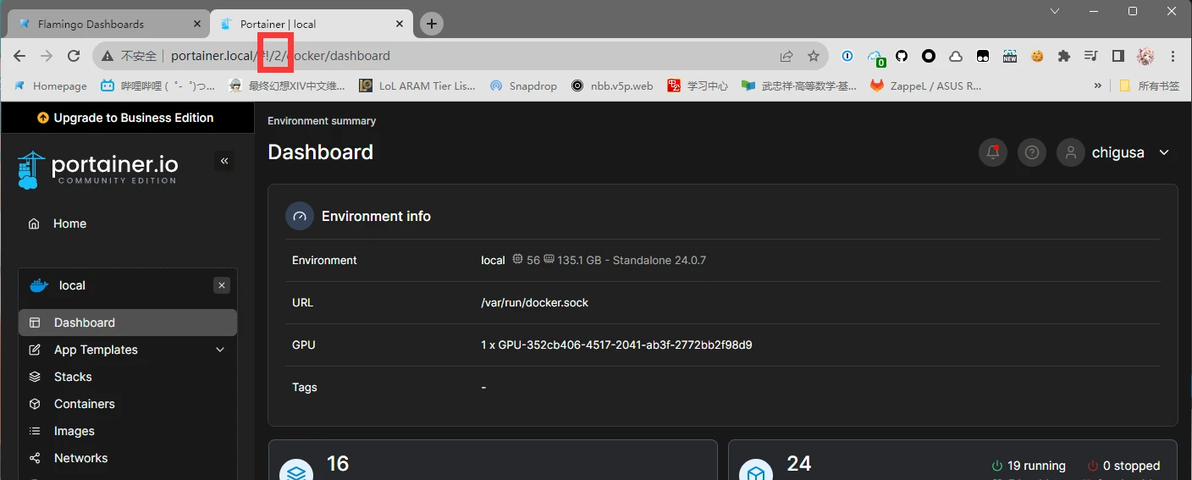This screenshot has height=480, width=1192.
Task: Open Containers in the sidebar
Action: point(128,404)
